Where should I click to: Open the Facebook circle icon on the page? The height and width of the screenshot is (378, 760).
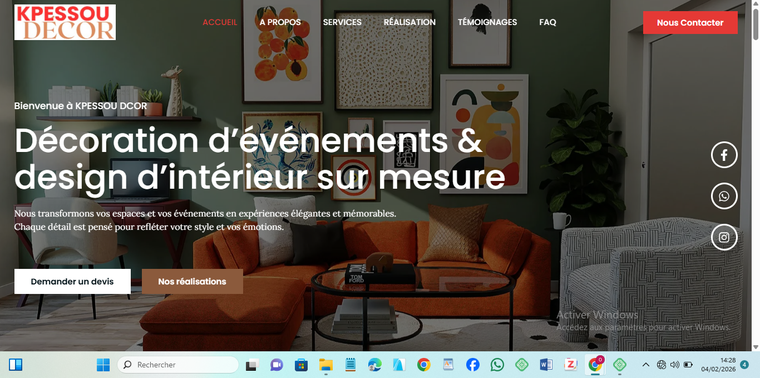pos(724,155)
